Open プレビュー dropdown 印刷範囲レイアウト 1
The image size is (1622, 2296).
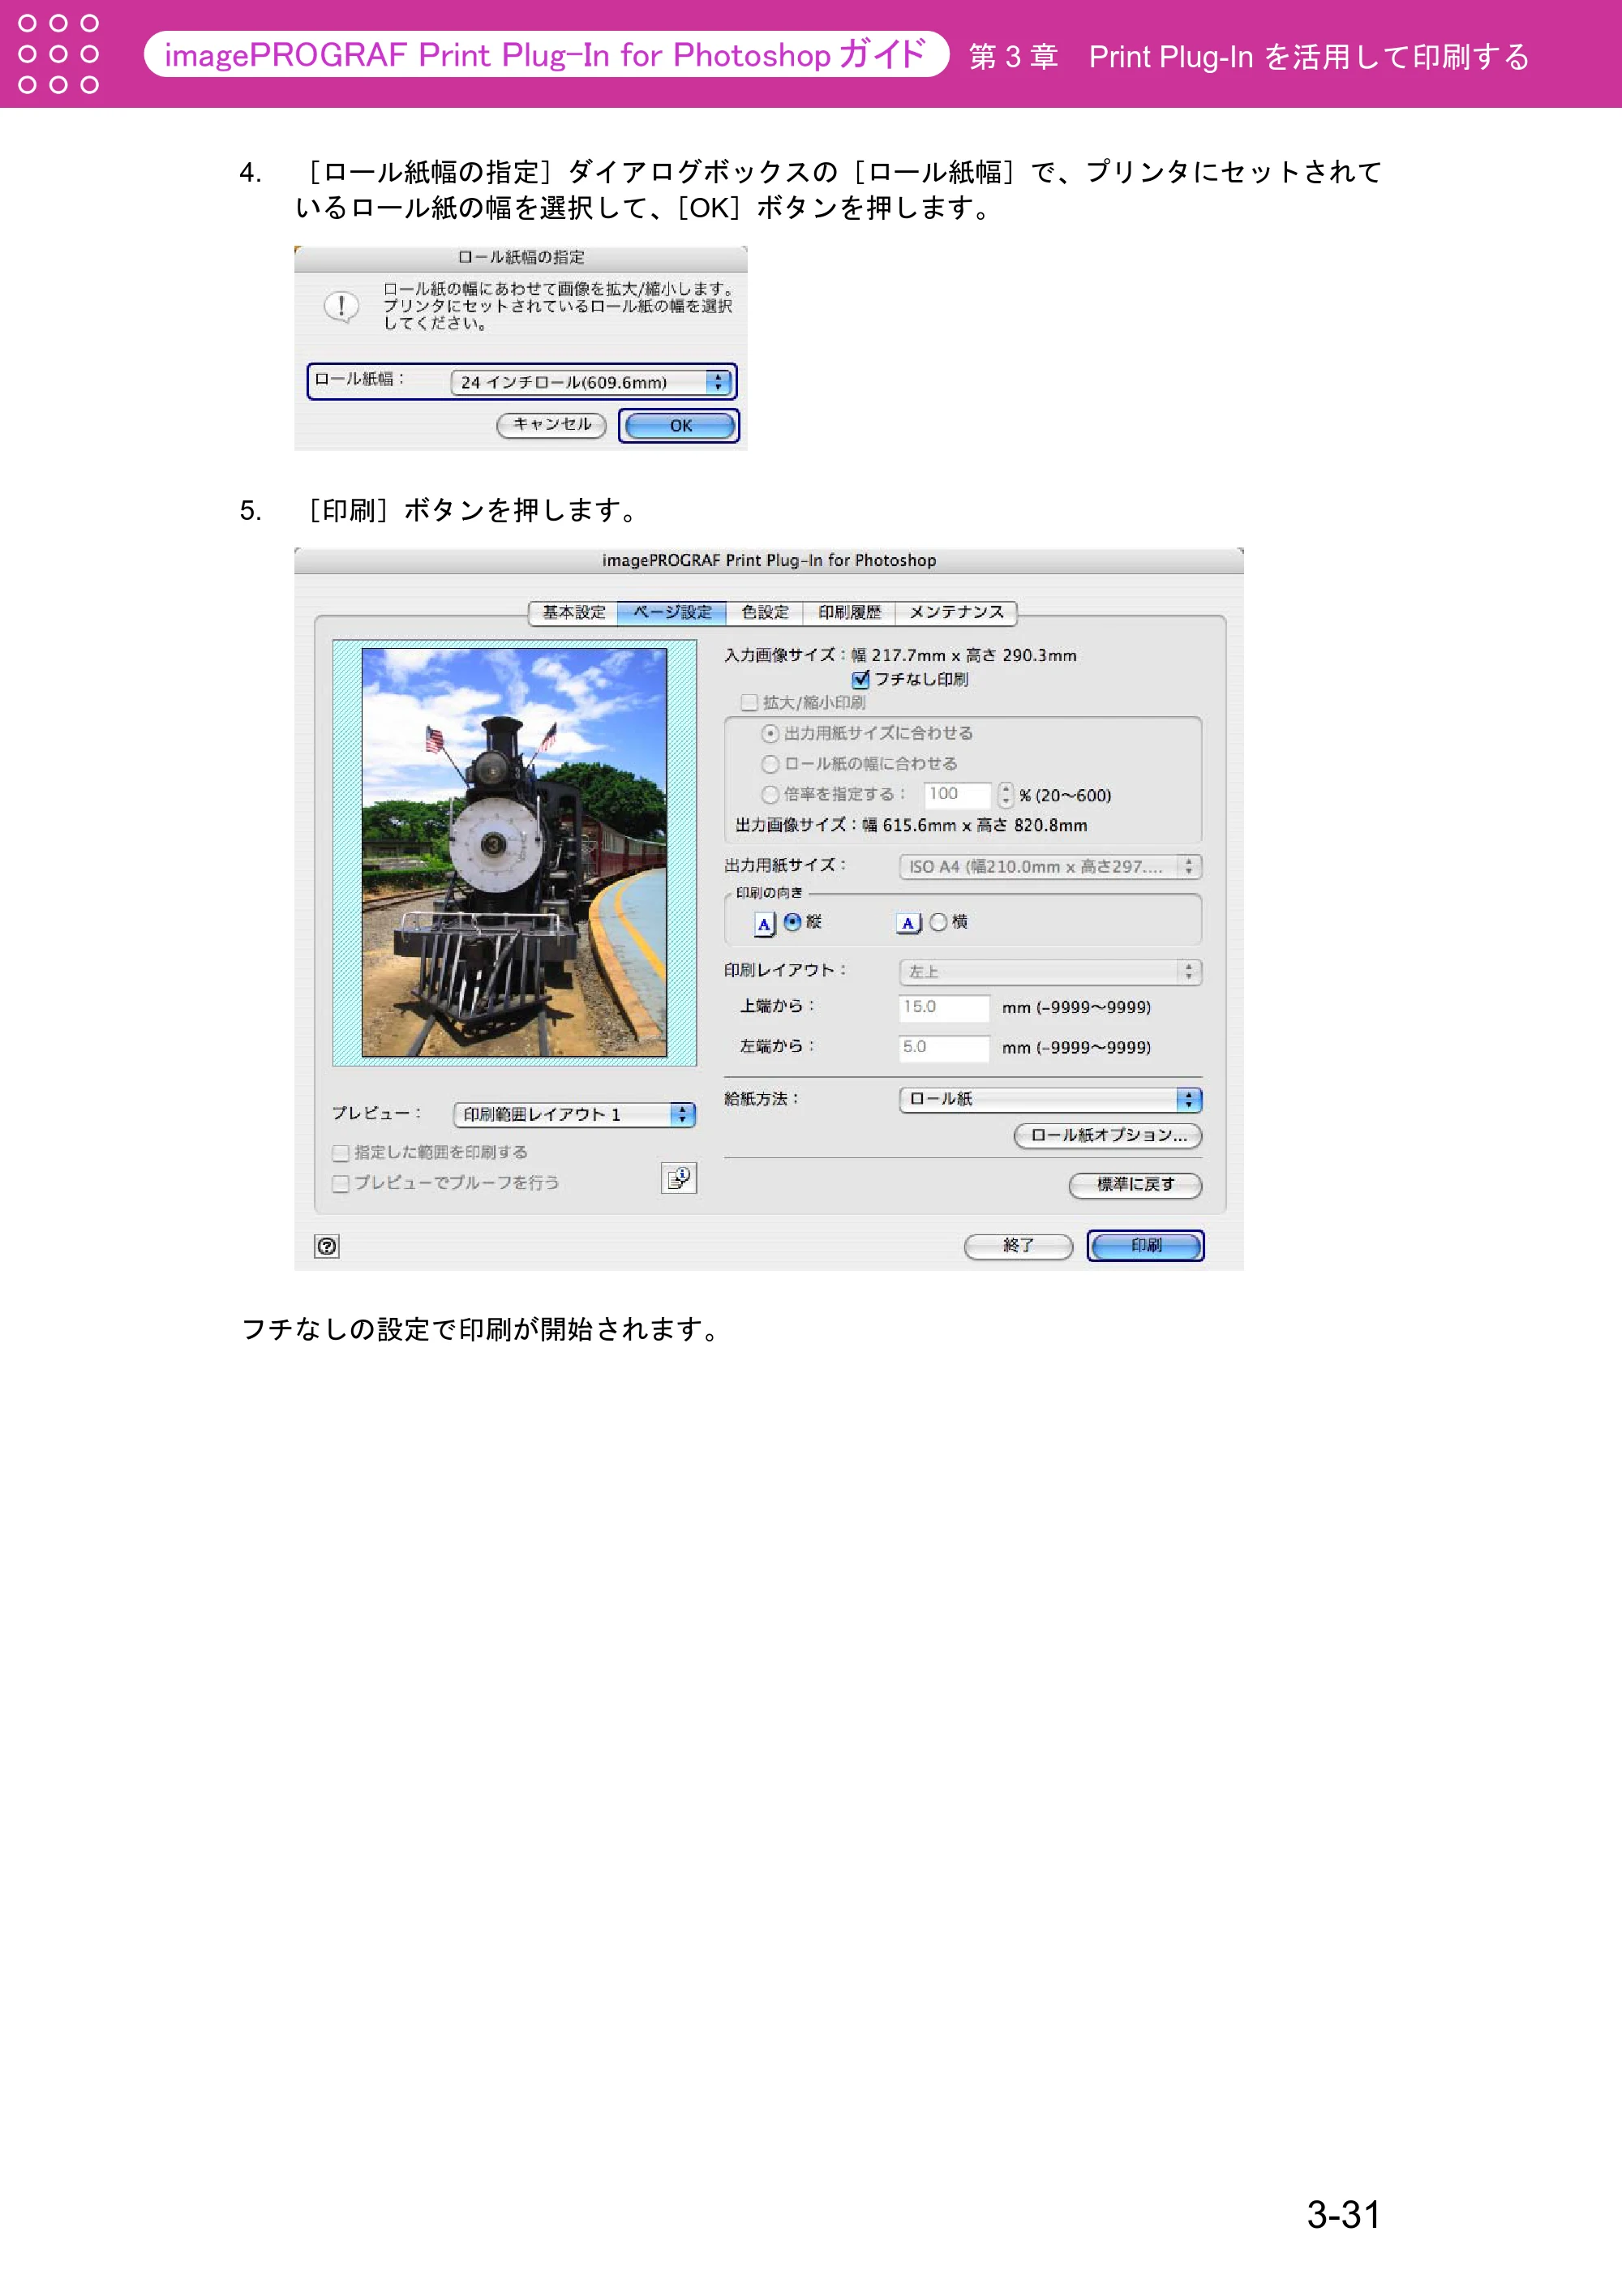coord(574,1114)
